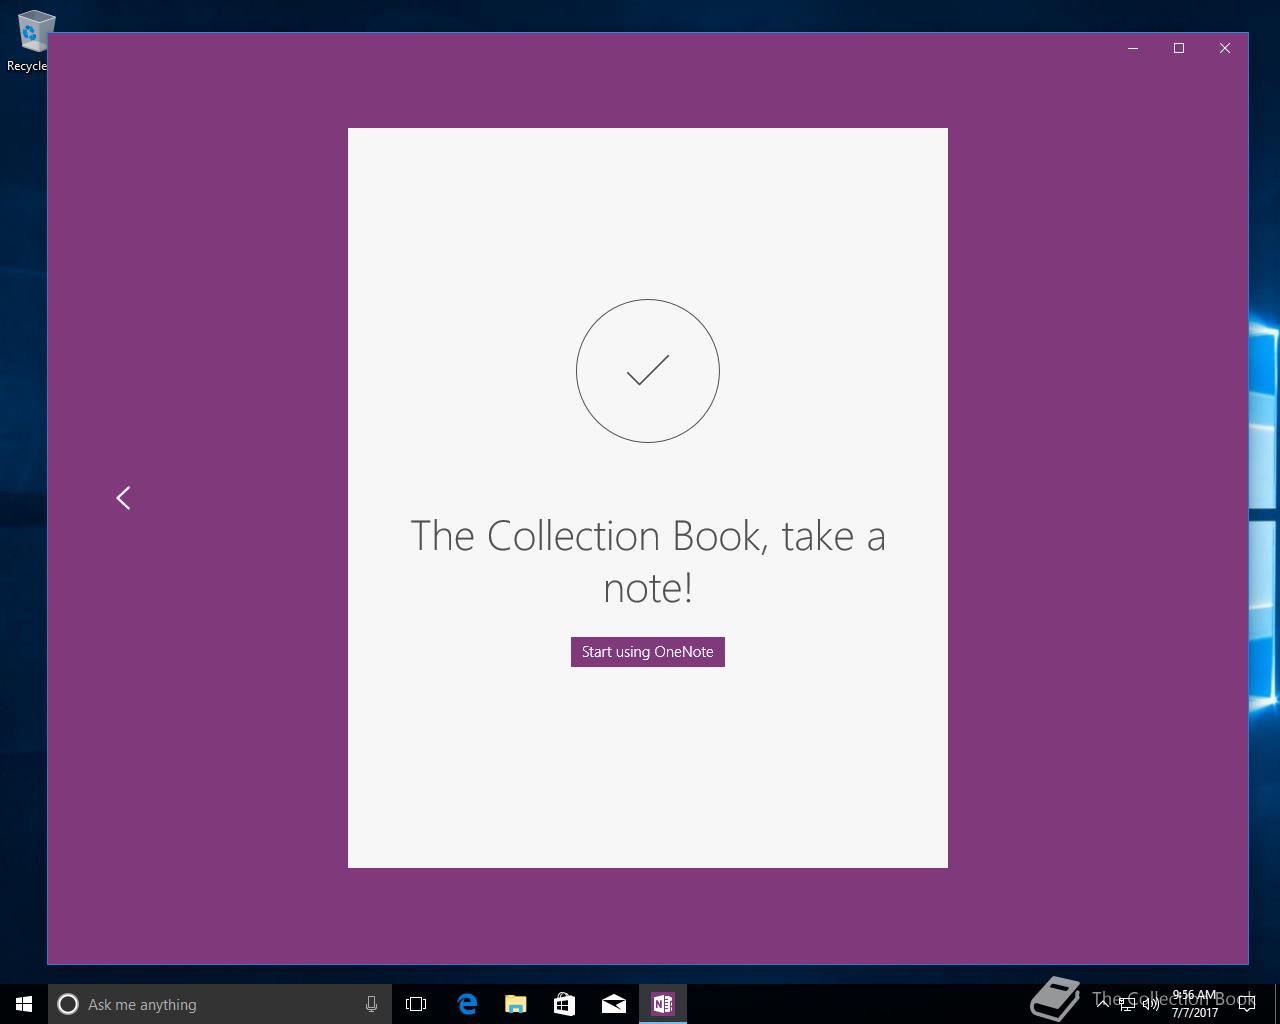Open the Recycle Bin desktop icon
This screenshot has height=1024, width=1280.
pyautogui.click(x=30, y=40)
